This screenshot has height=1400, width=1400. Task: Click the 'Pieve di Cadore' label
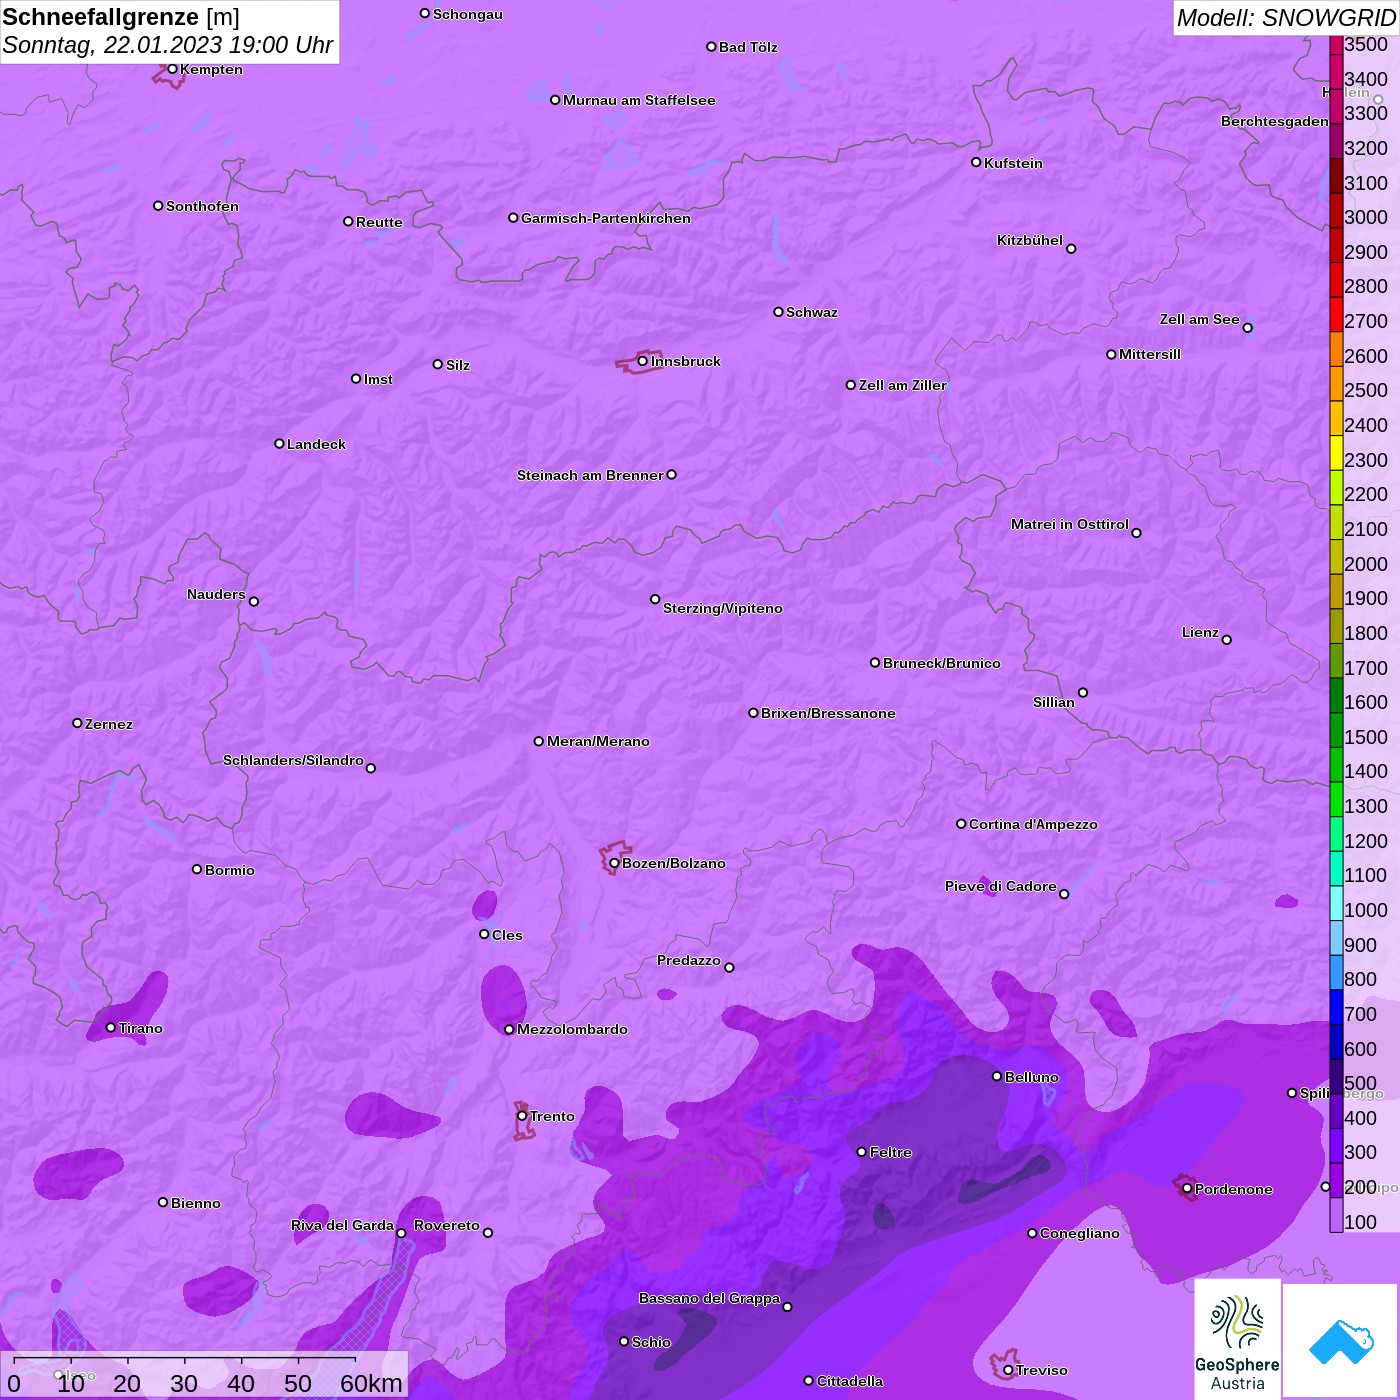[x=1001, y=886]
